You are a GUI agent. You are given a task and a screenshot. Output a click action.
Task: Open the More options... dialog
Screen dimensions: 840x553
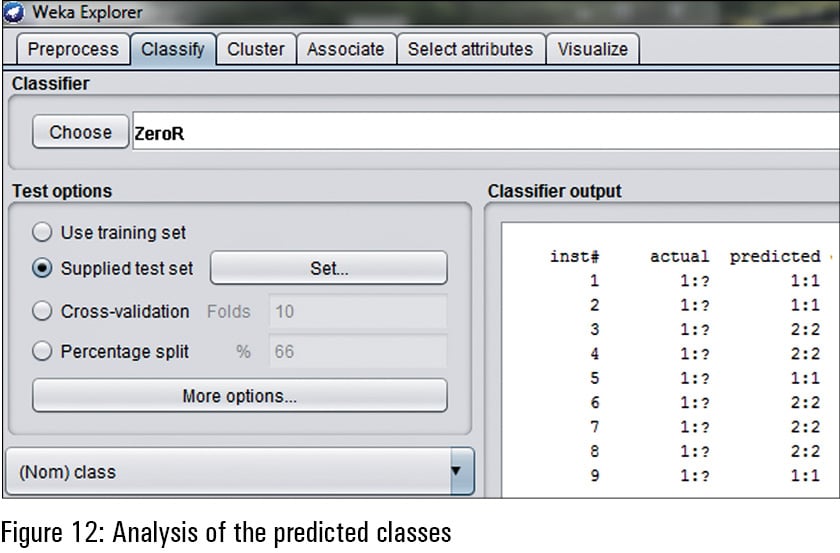pos(239,395)
